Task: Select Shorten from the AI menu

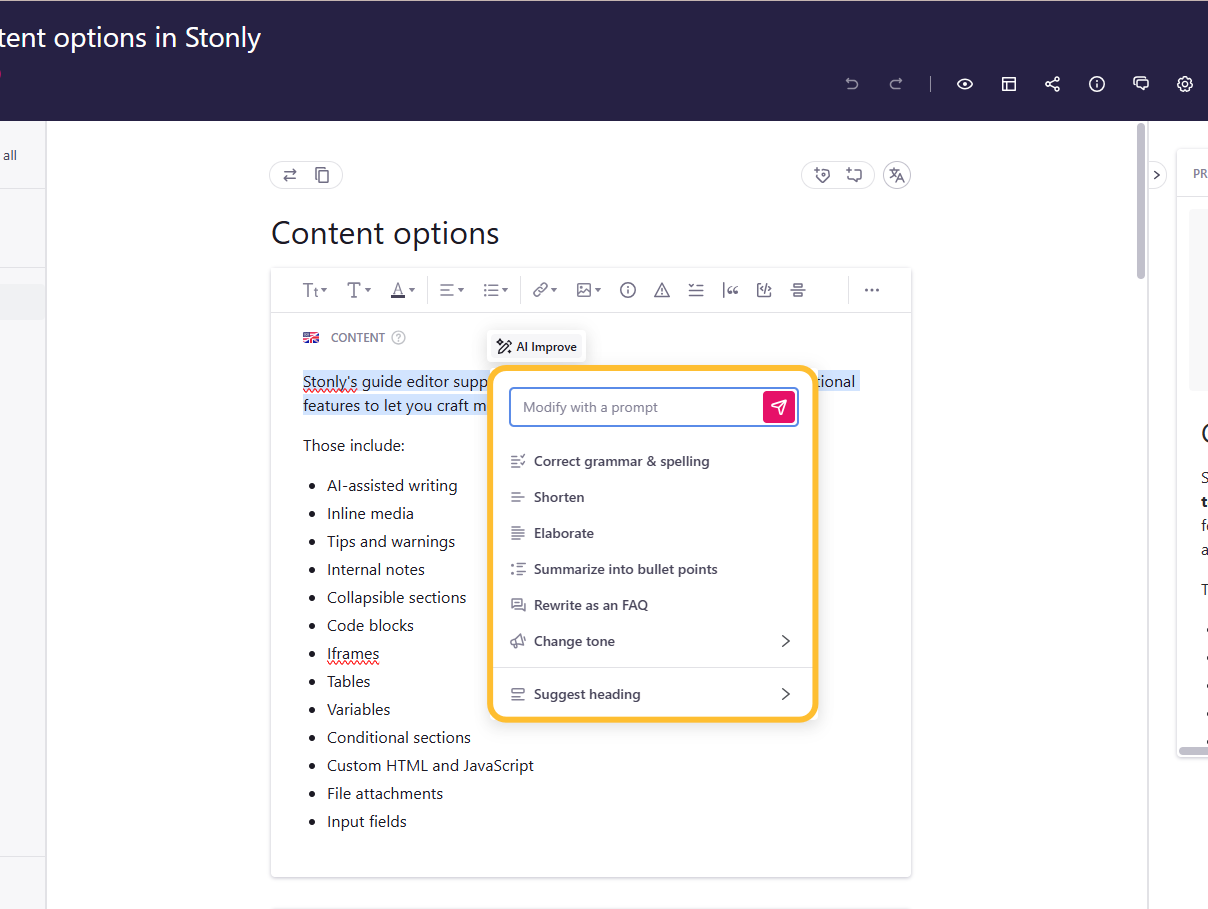Action: pos(559,497)
